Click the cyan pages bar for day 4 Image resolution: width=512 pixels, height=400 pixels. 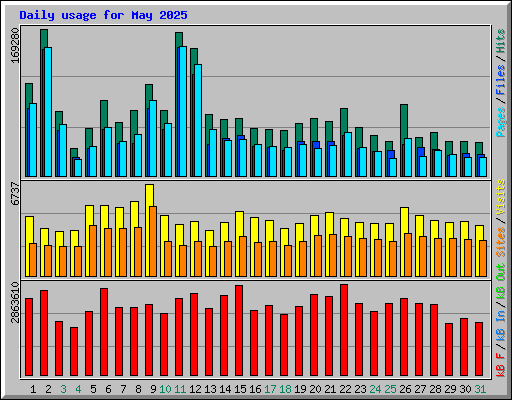pos(78,168)
